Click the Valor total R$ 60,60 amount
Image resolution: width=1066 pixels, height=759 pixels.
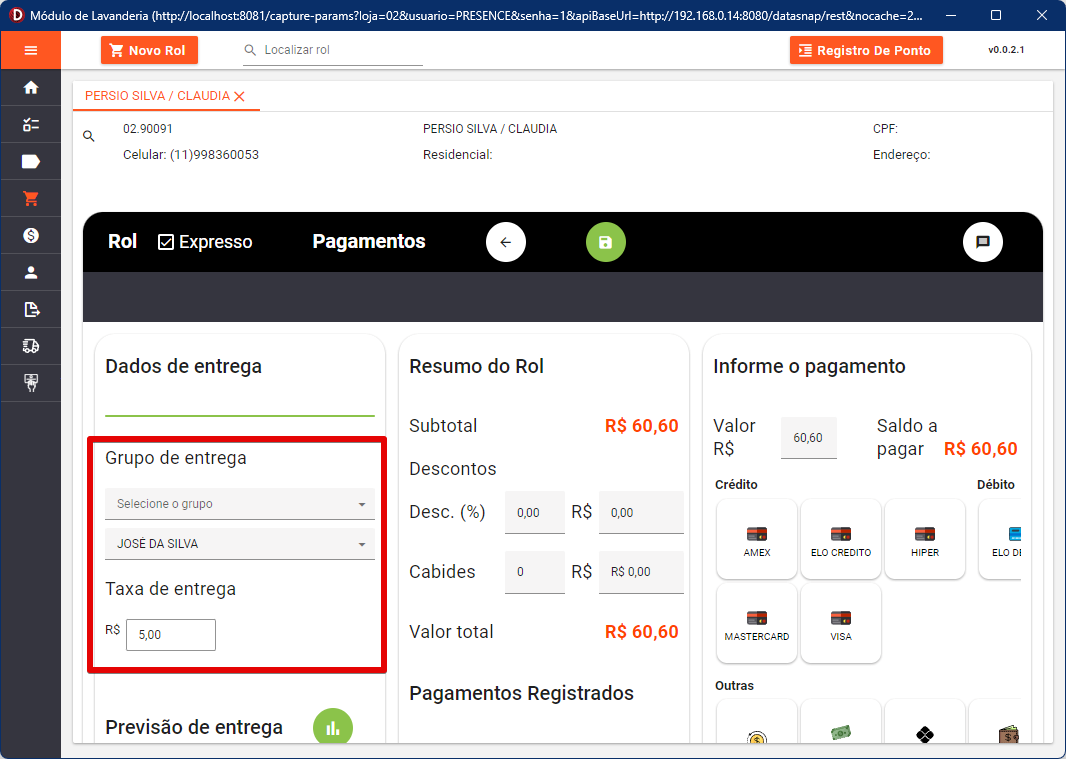[x=642, y=632]
